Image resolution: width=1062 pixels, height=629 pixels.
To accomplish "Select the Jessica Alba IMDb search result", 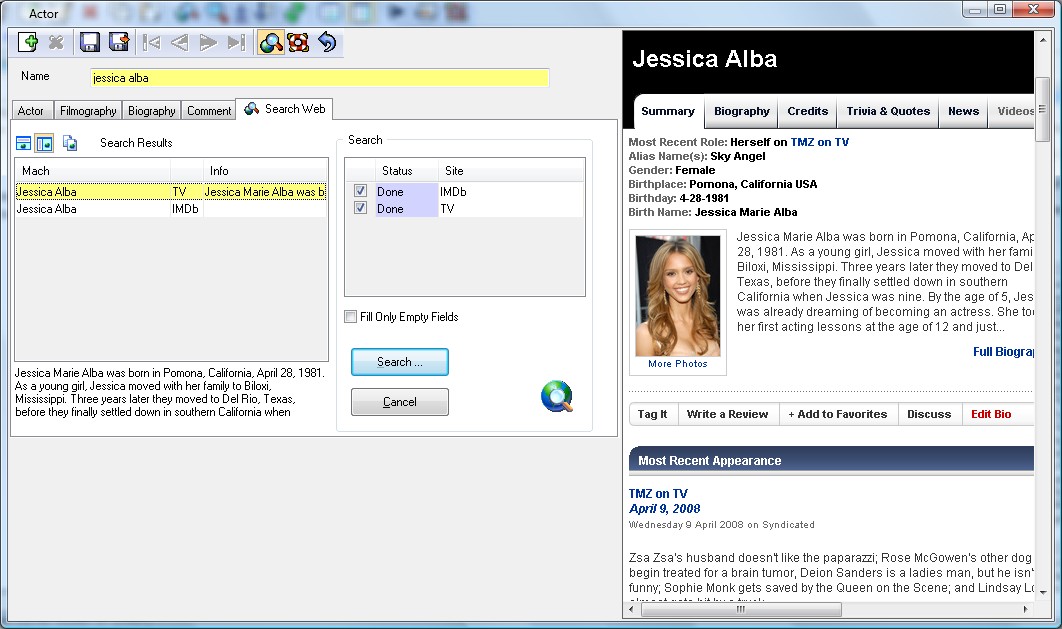I will [171, 209].
